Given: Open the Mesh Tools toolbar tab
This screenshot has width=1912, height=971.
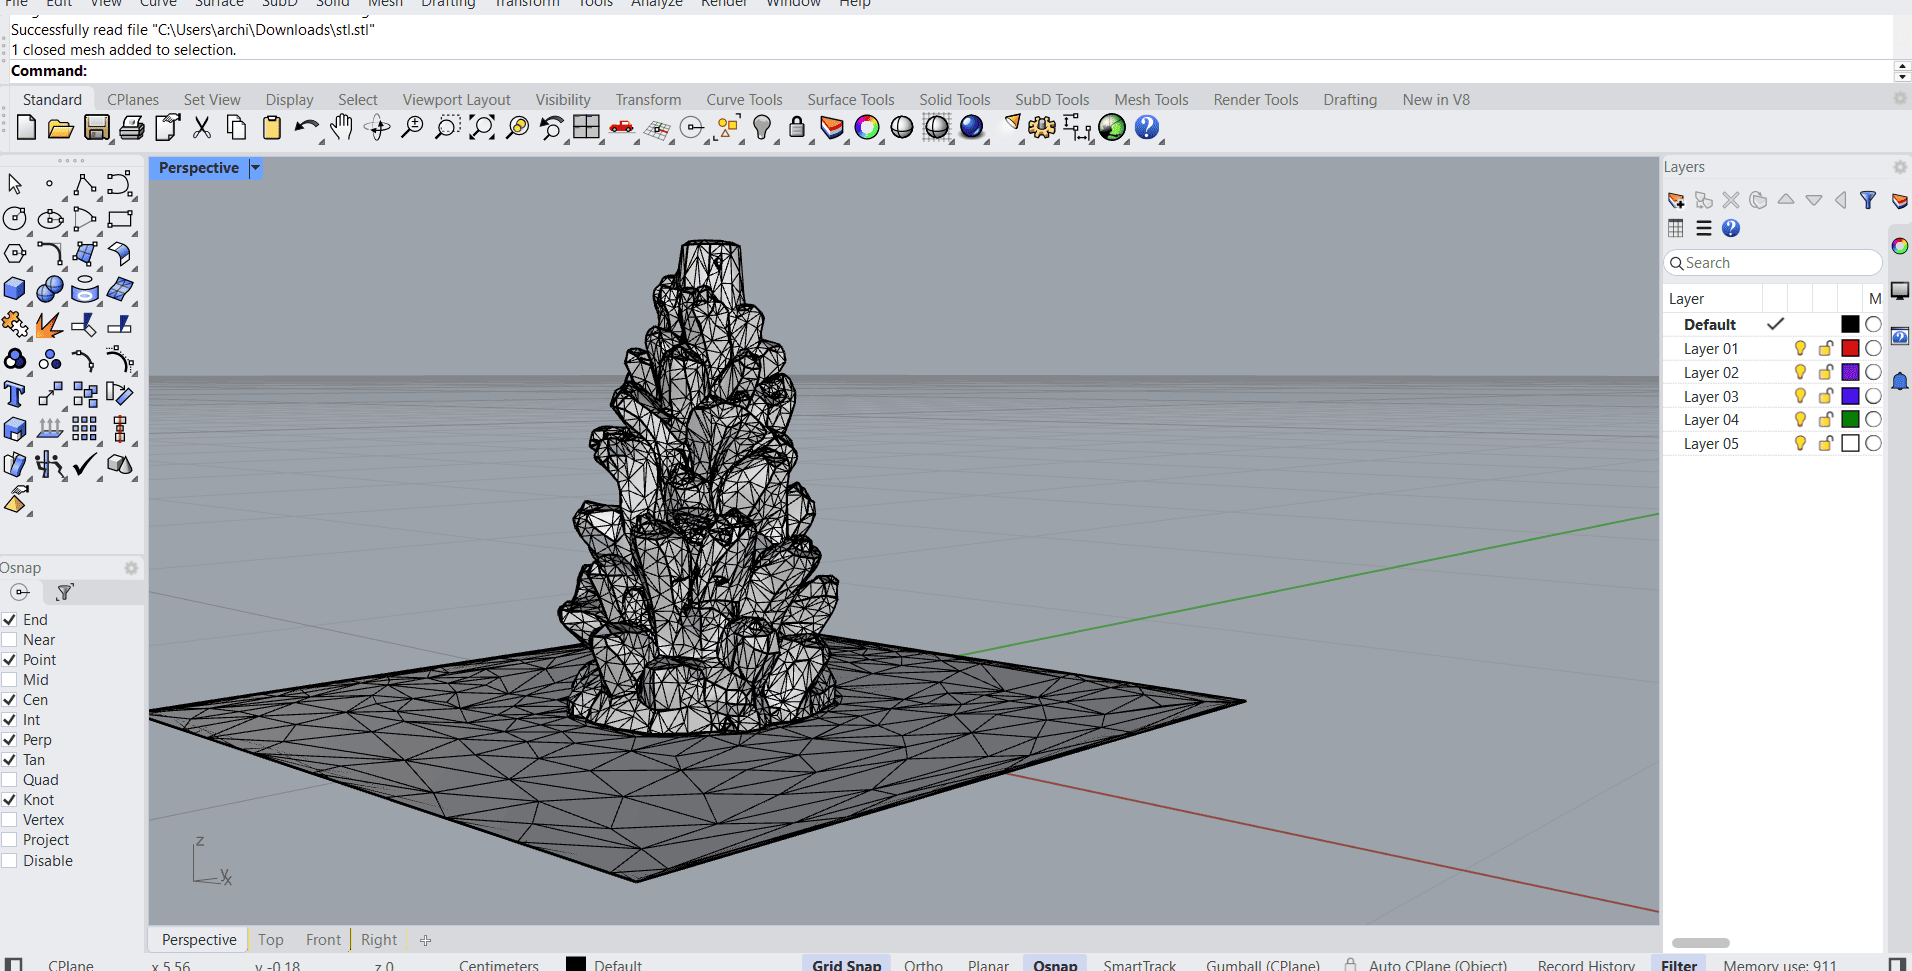Looking at the screenshot, I should pyautogui.click(x=1151, y=100).
